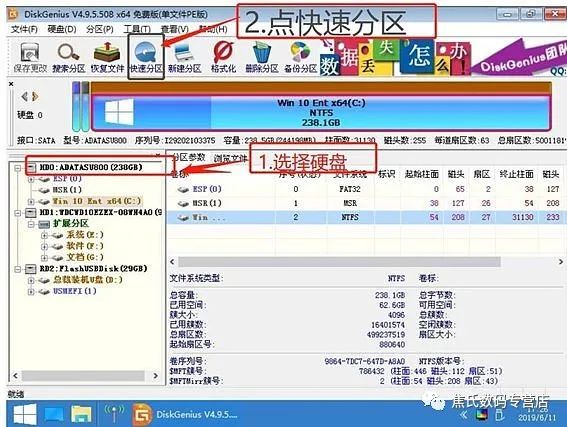The height and width of the screenshot is (427, 567).
Task: Click the Delete Partition (删除分区) icon
Action: click(x=262, y=57)
